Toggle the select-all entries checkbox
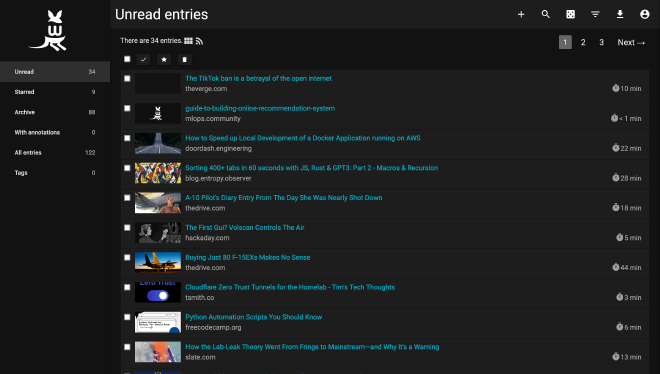This screenshot has width=660, height=374. coord(127,59)
